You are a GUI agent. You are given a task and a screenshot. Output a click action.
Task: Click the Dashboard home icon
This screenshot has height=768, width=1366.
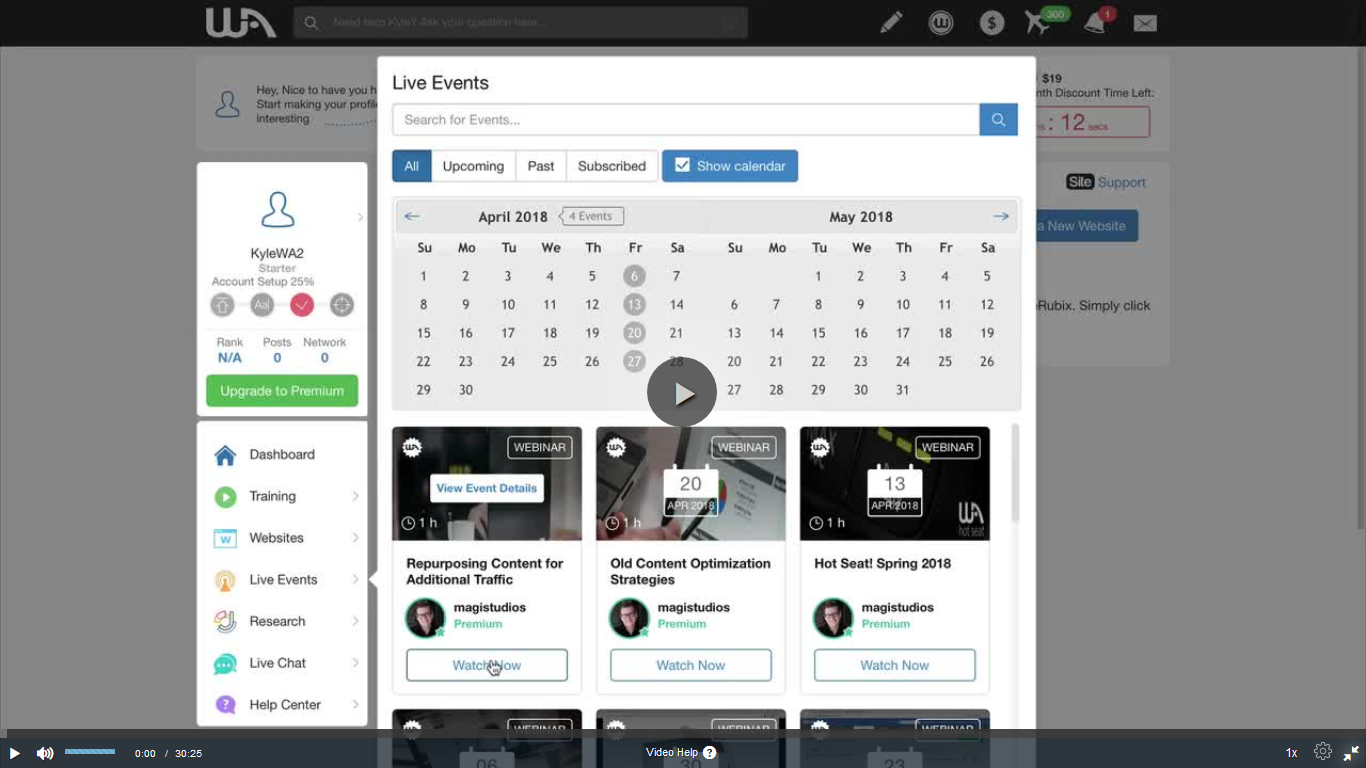pyautogui.click(x=225, y=455)
